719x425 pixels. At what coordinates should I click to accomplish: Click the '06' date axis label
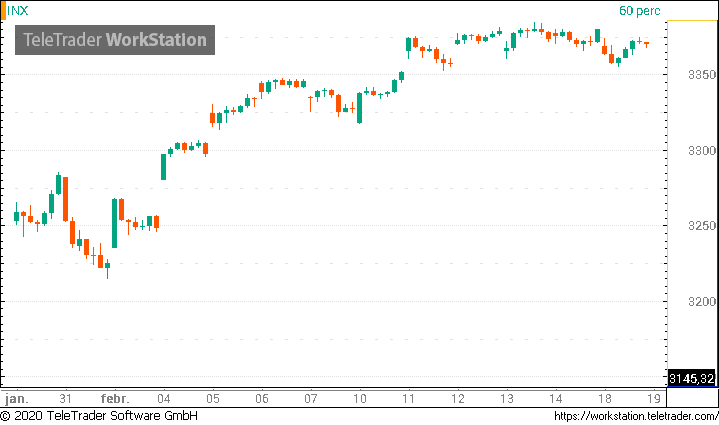point(262,398)
